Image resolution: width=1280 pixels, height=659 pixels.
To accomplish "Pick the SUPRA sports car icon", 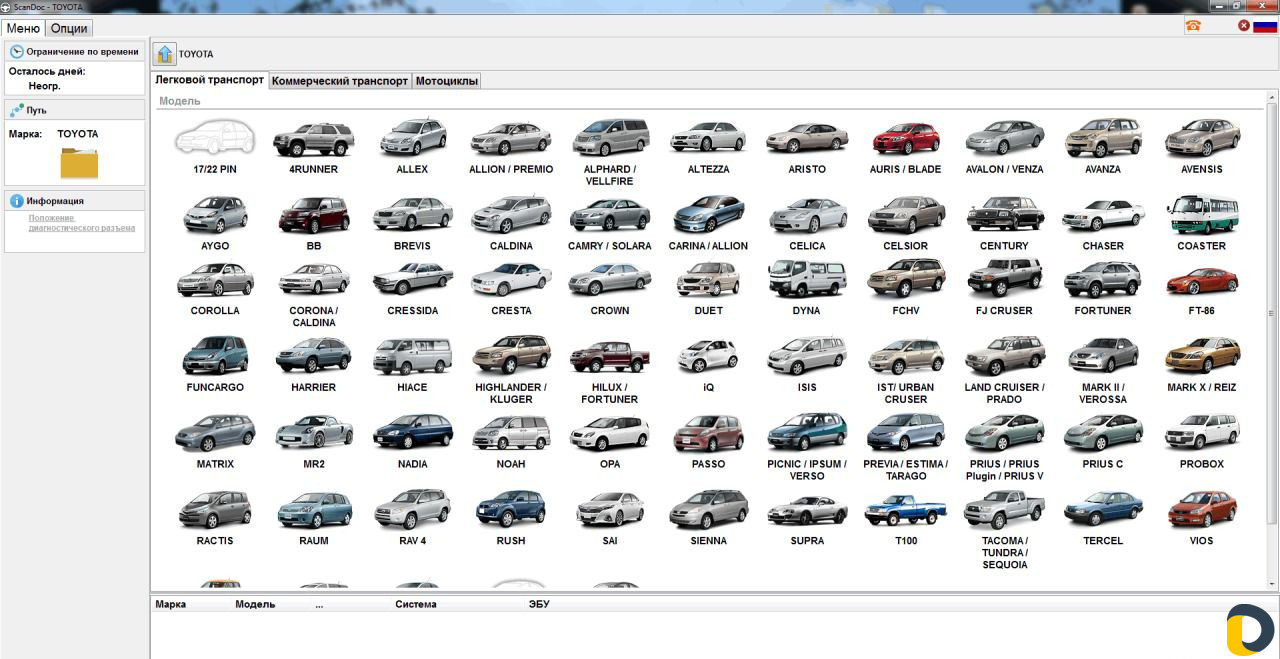I will tap(807, 511).
